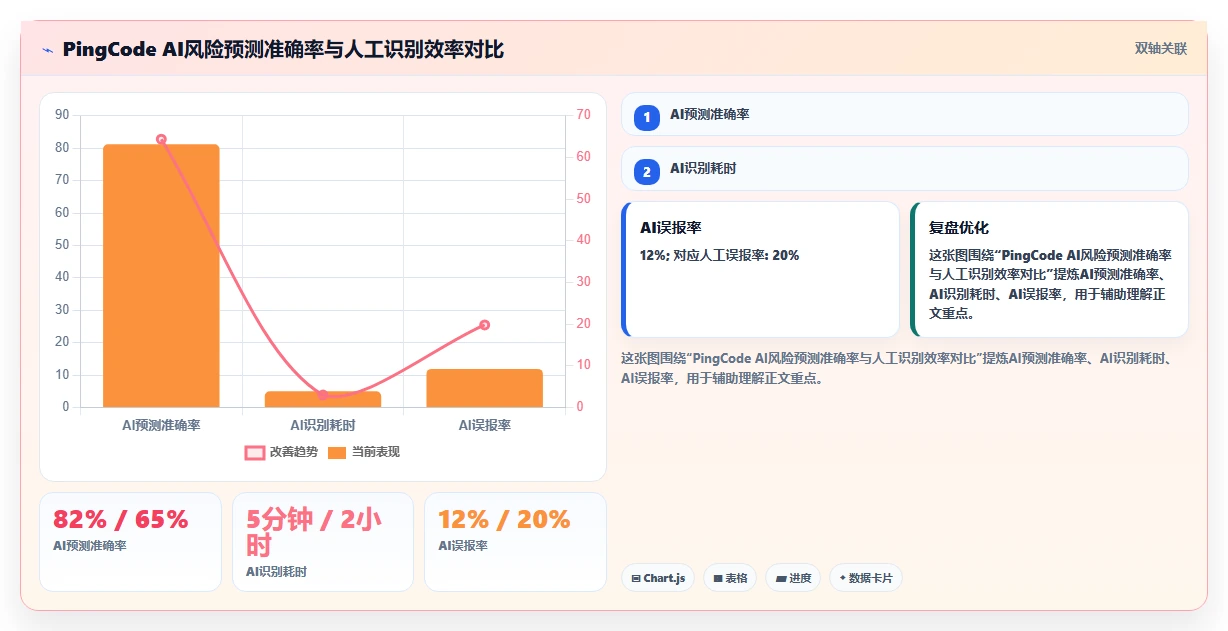This screenshot has height=631, width=1228.
Task: Click the icon inside 进度 tag
Action: tap(781, 578)
